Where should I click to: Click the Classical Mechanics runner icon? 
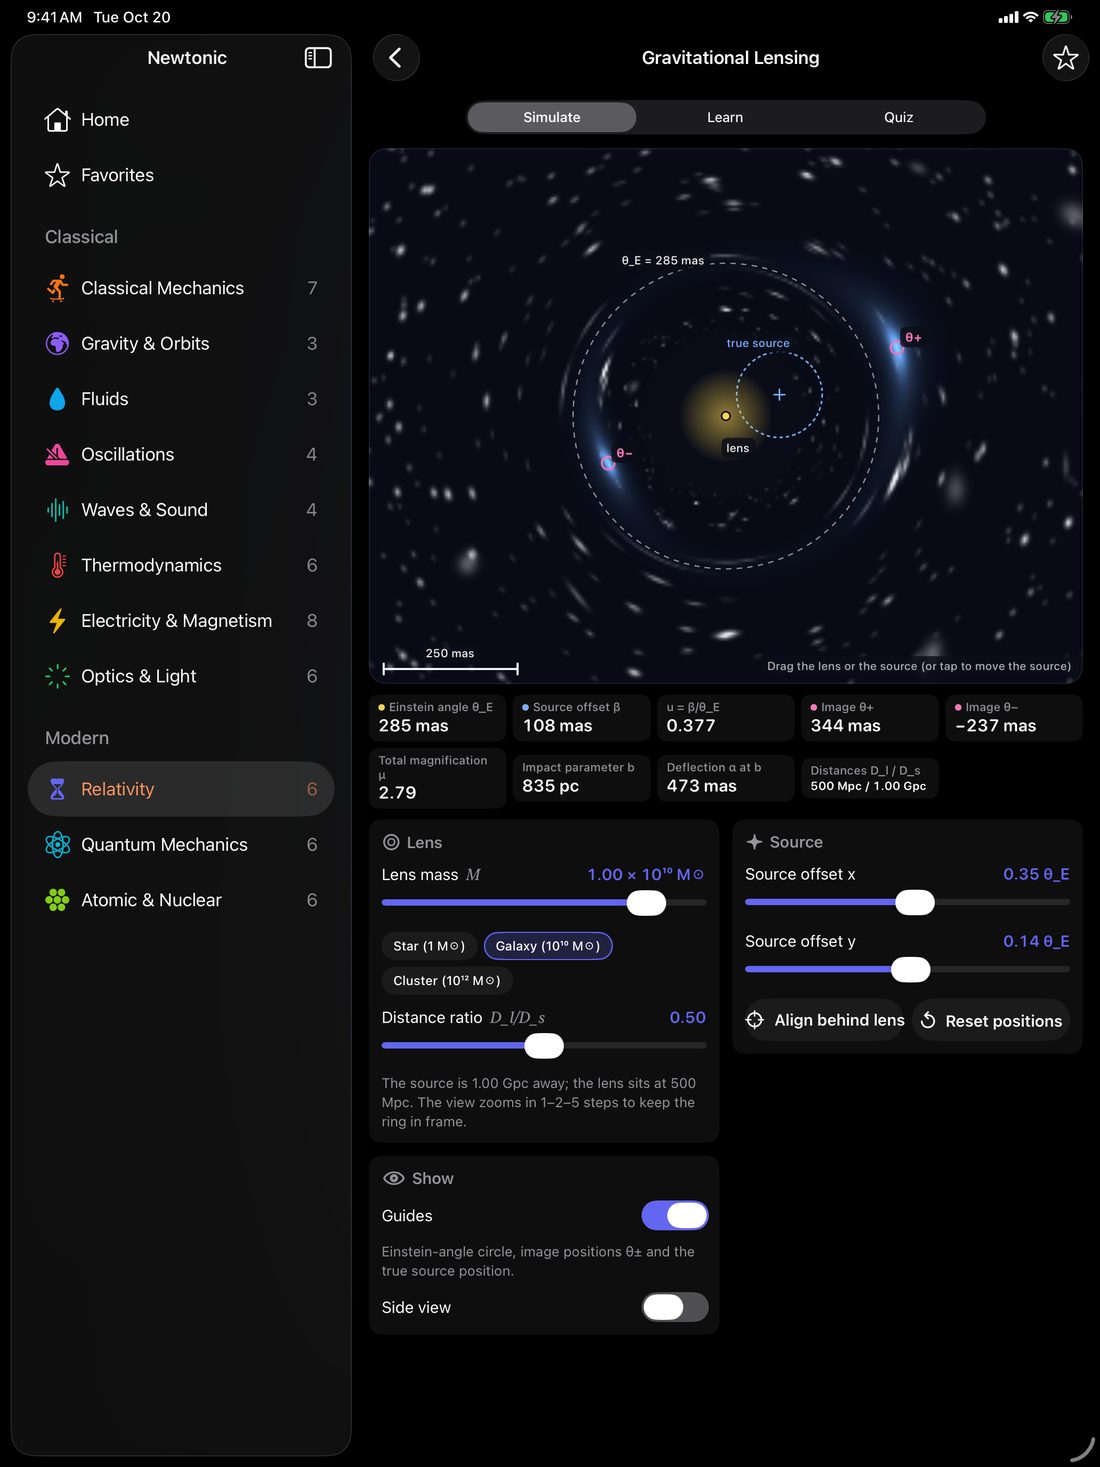point(58,288)
